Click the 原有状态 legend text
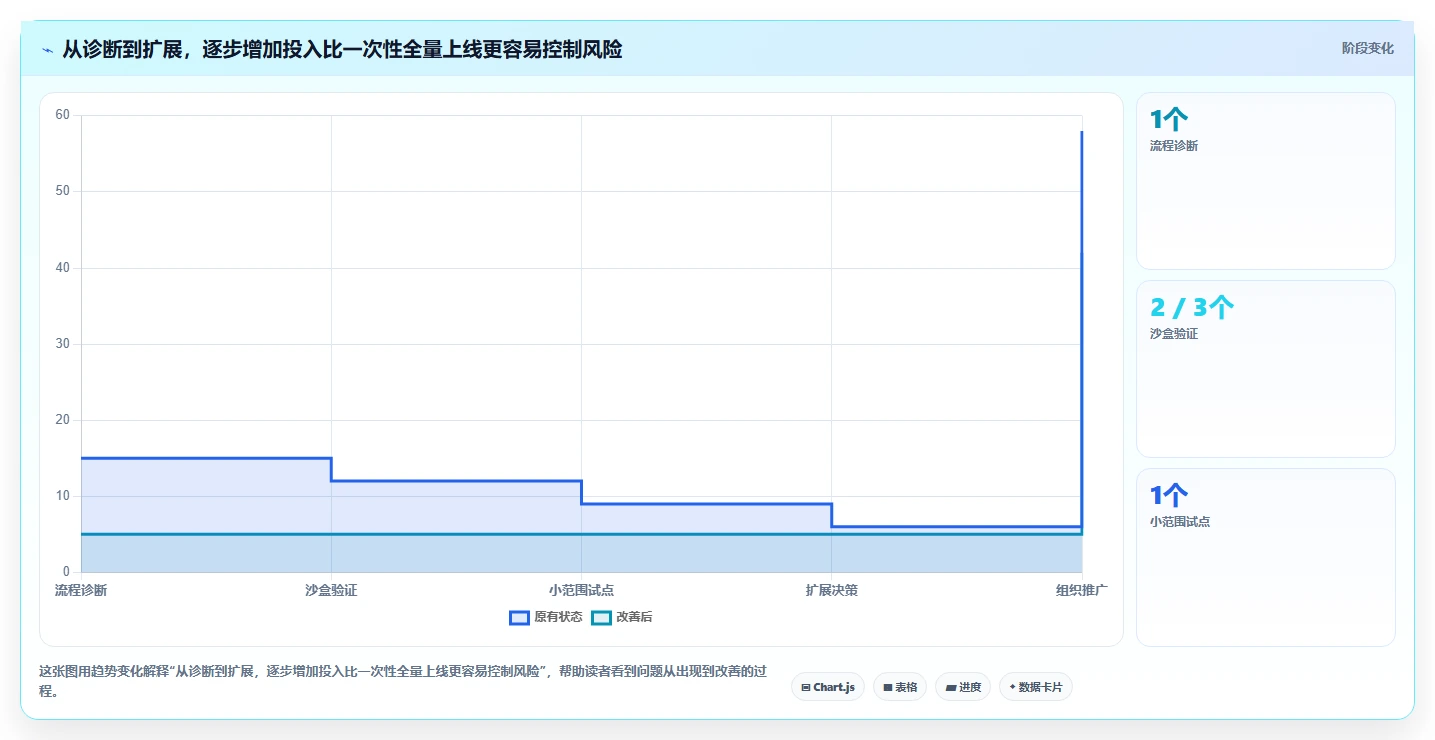Viewport: 1435px width, 740px height. pyautogui.click(x=558, y=617)
